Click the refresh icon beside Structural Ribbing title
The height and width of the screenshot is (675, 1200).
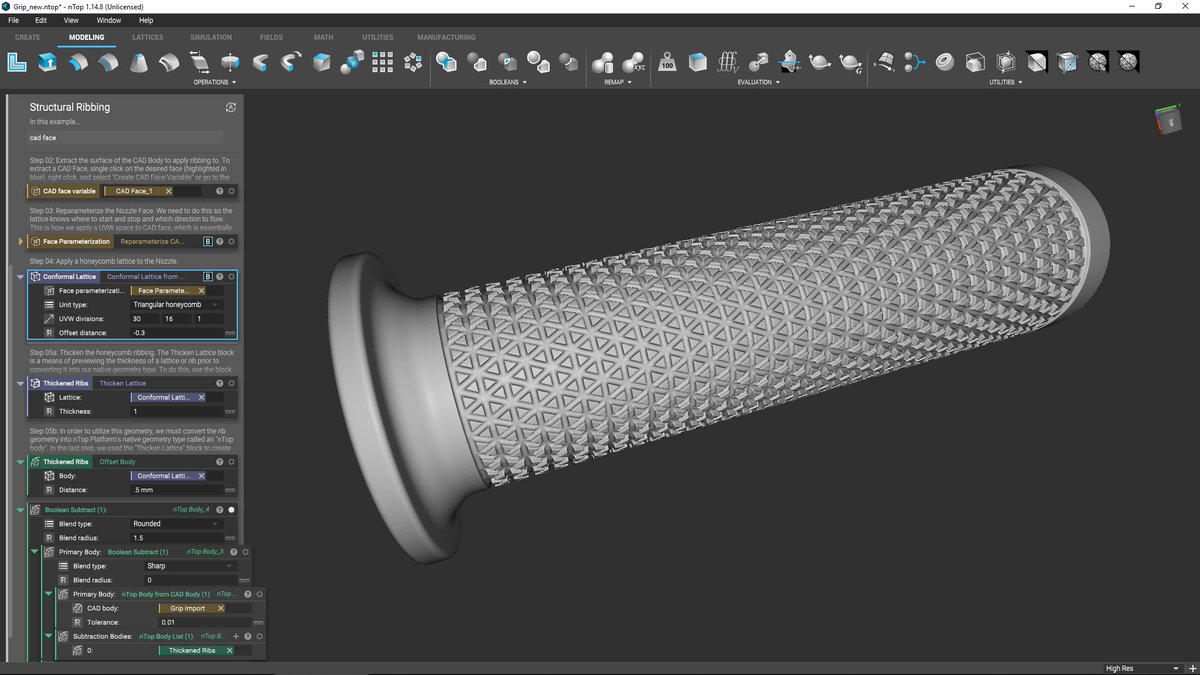tap(231, 107)
